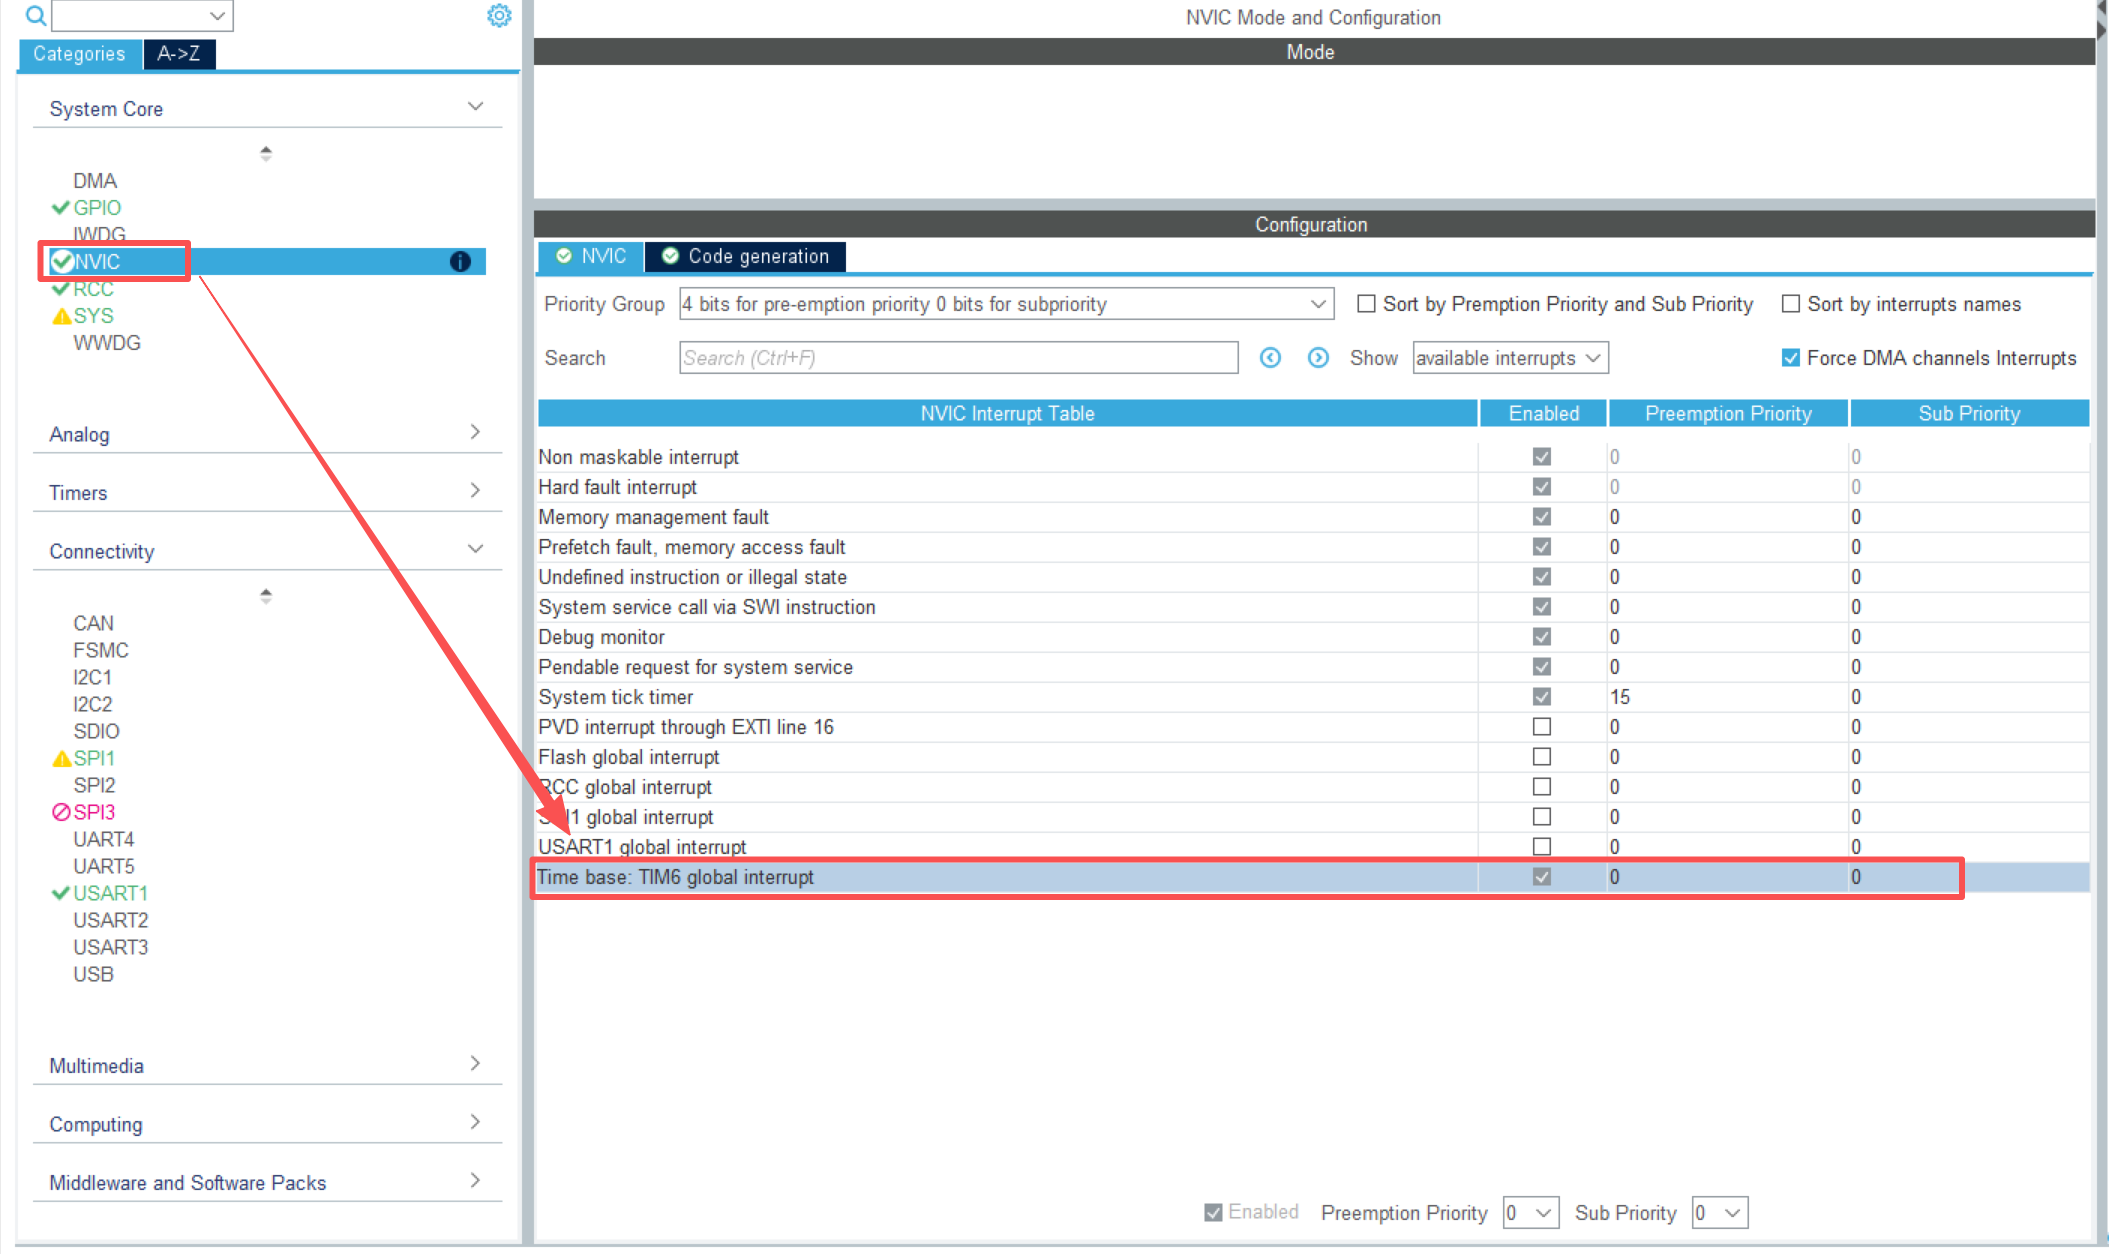Enable Flash global interrupt checkbox
Image resolution: width=2109 pixels, height=1254 pixels.
pyautogui.click(x=1542, y=757)
